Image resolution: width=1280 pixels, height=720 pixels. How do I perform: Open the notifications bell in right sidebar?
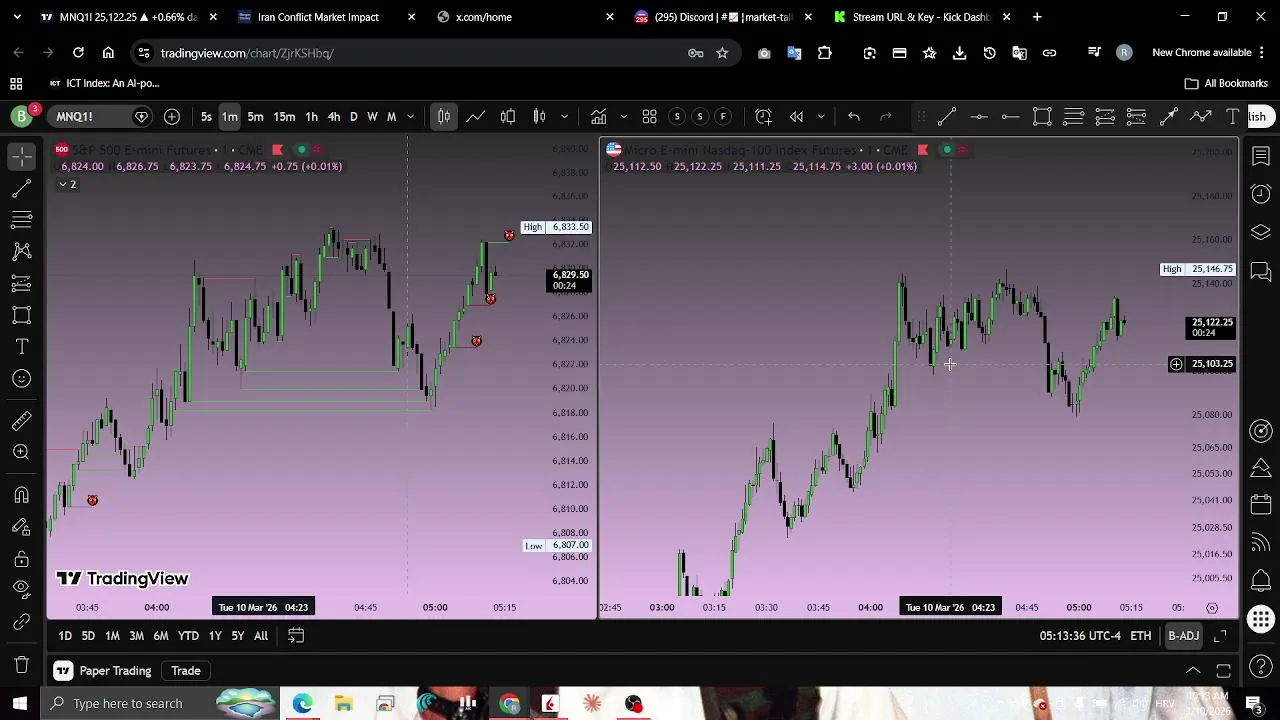tap(1261, 580)
